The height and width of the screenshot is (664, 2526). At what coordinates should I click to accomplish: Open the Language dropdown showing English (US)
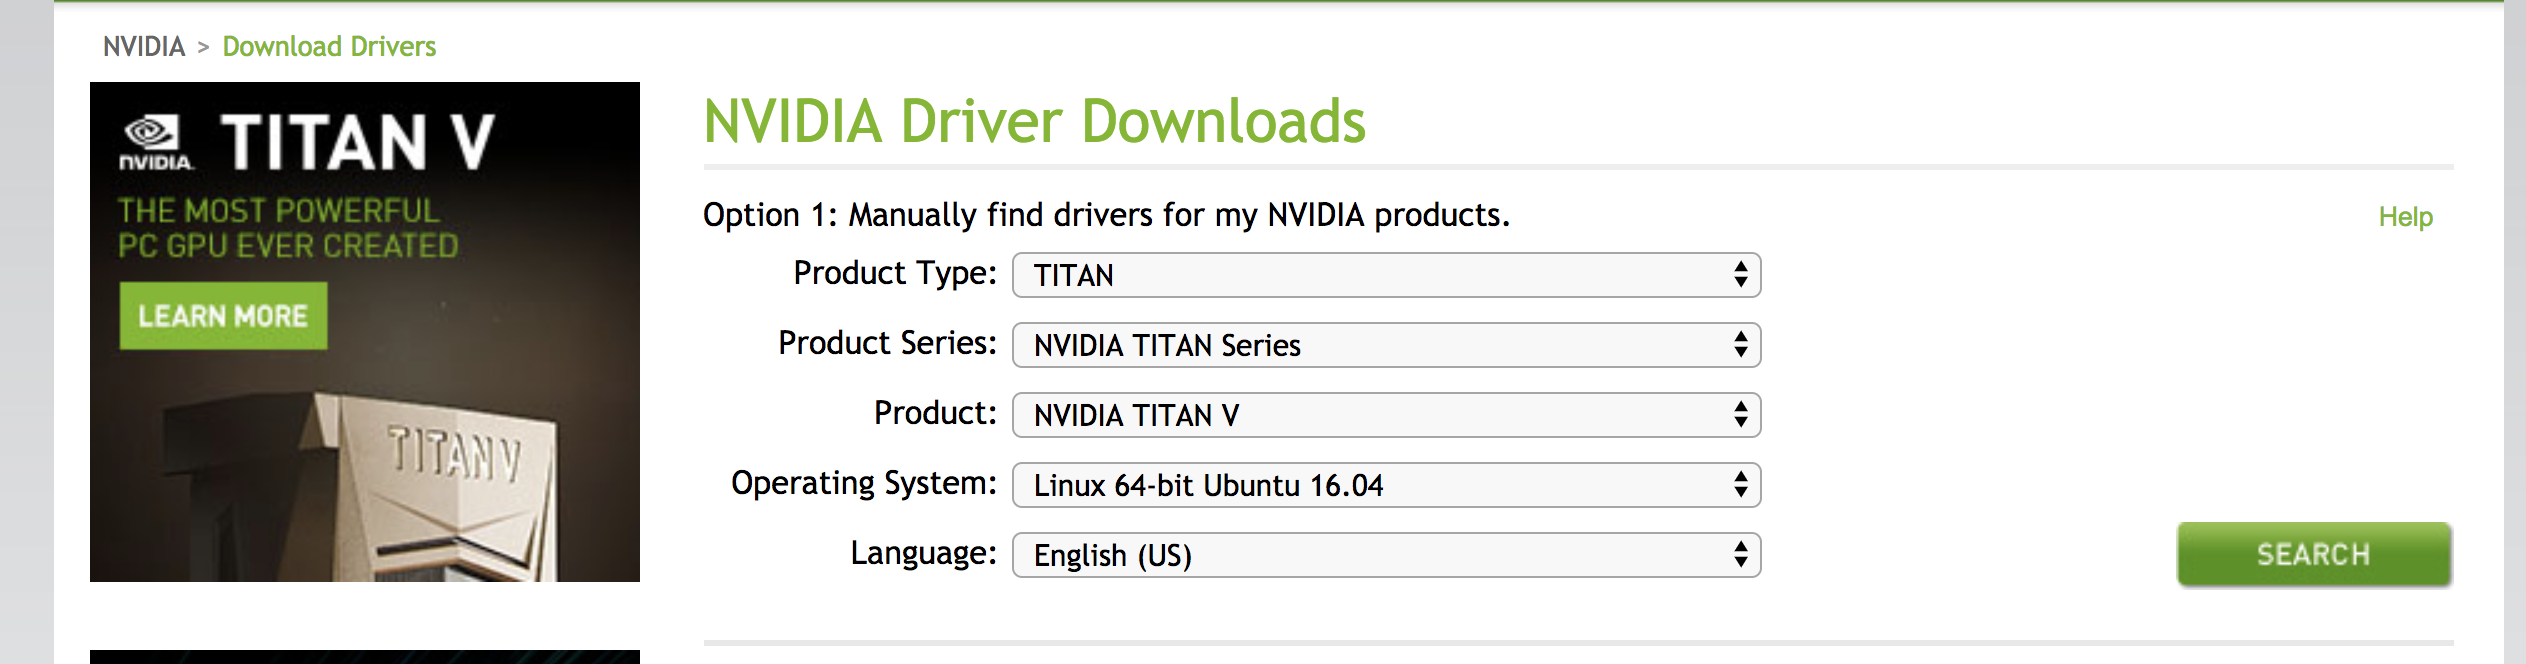(1386, 555)
